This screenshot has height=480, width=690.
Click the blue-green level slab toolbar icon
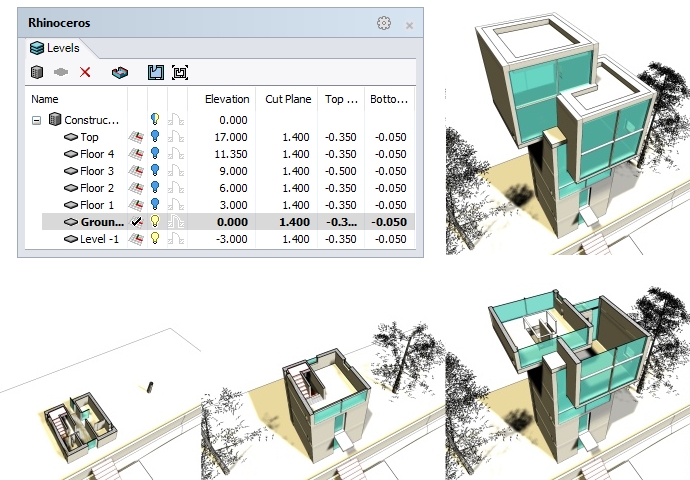click(x=120, y=72)
